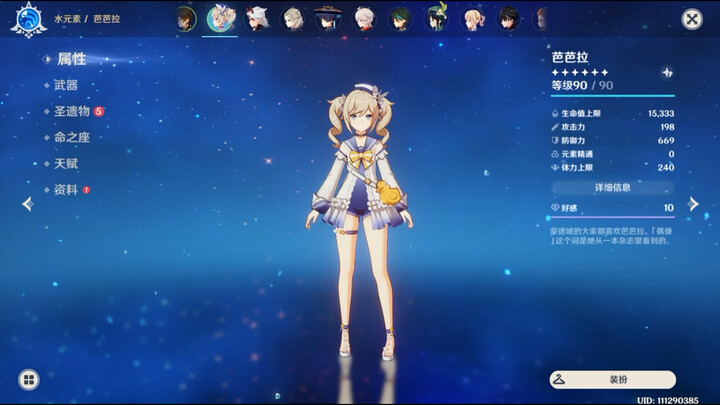Click the red alert badge beside 资料
This screenshot has height=405, width=720.
click(x=86, y=190)
